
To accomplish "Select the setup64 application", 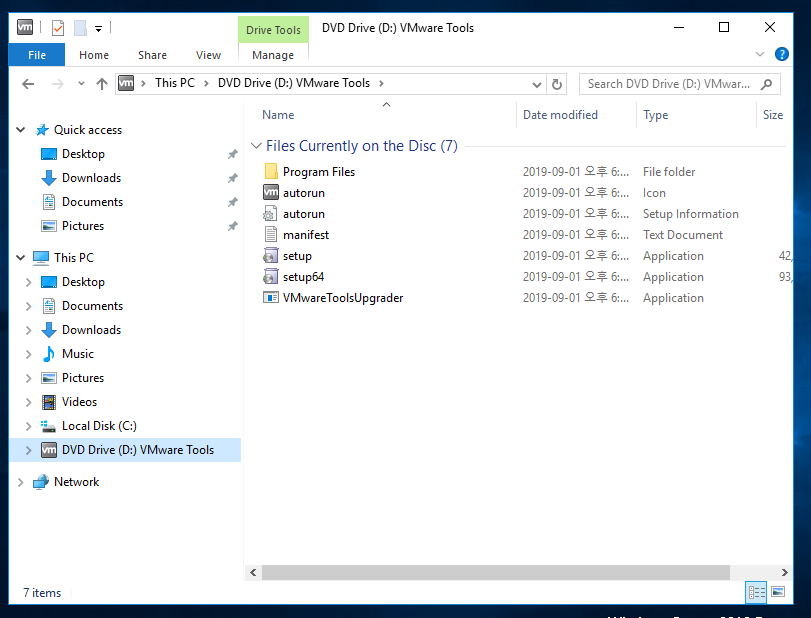I will [x=303, y=277].
